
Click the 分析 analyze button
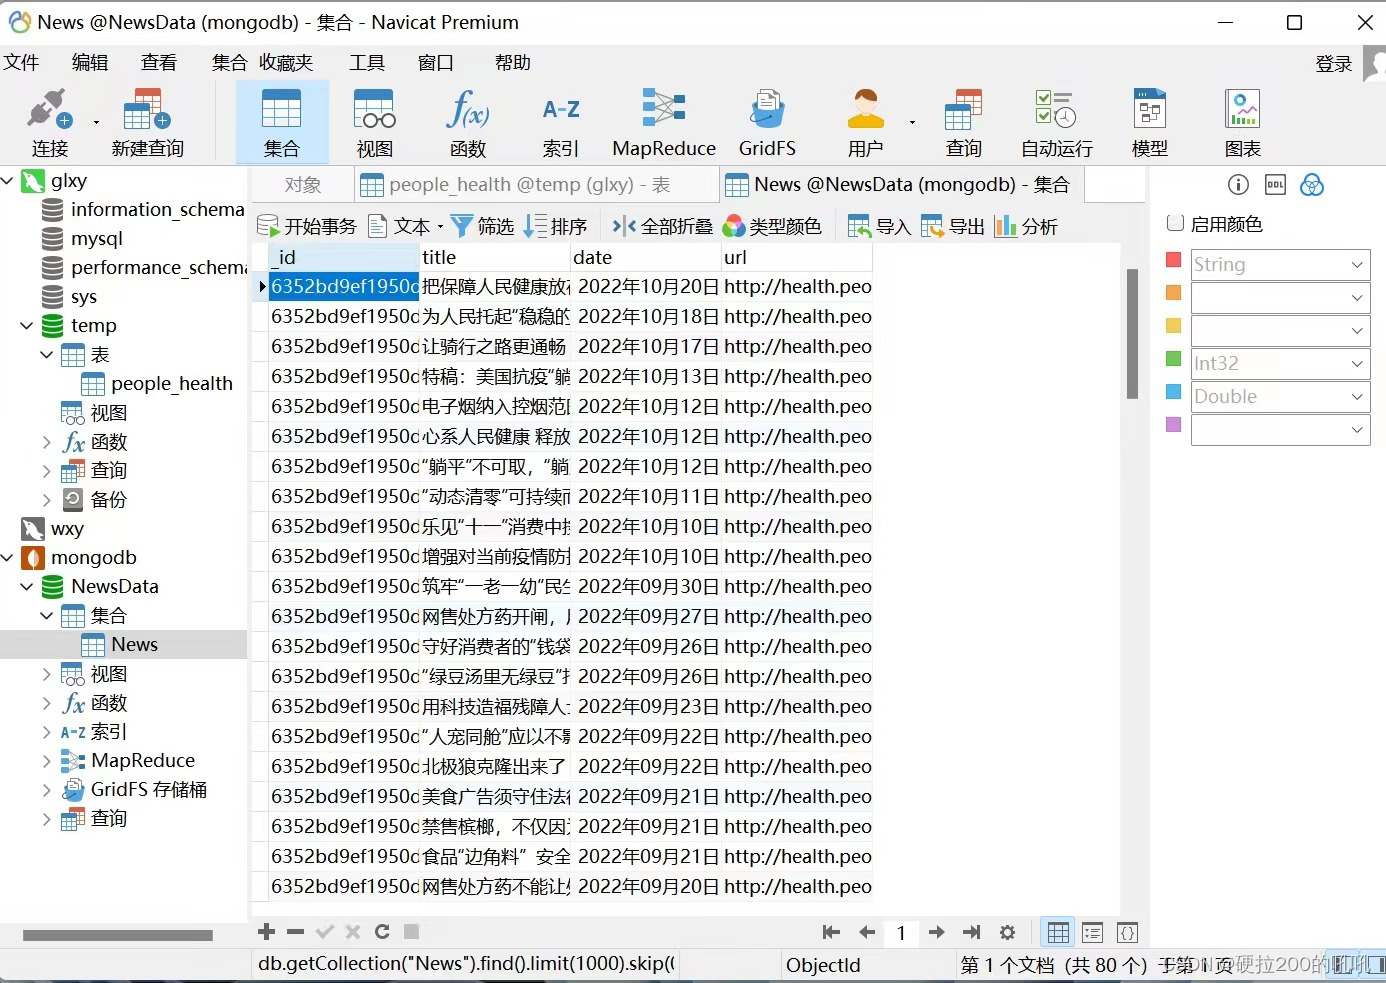point(1026,226)
